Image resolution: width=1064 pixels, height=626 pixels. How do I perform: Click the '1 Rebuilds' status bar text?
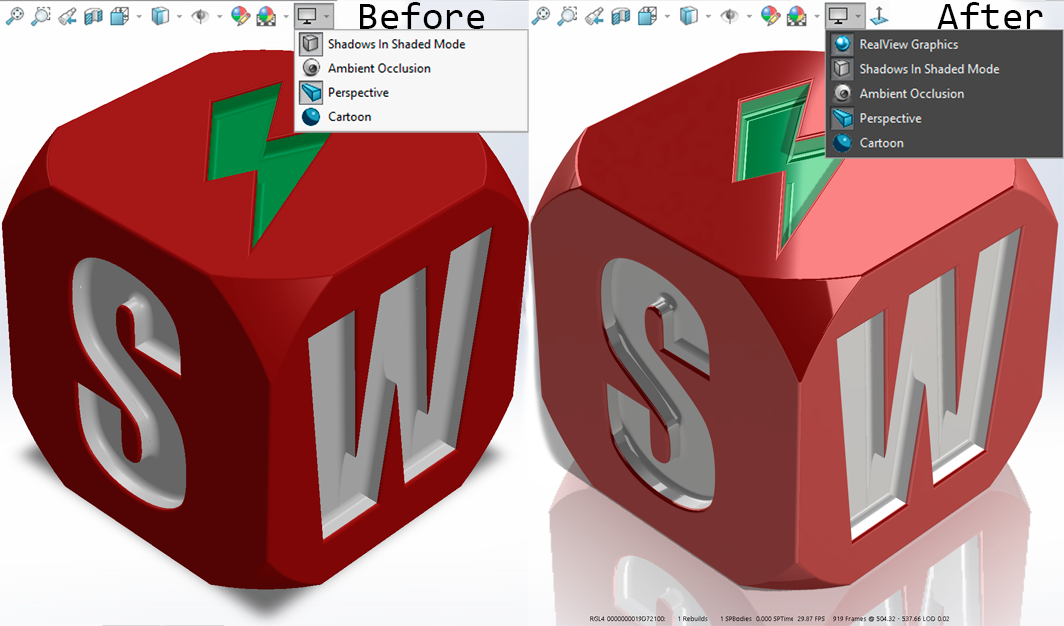(x=692, y=619)
